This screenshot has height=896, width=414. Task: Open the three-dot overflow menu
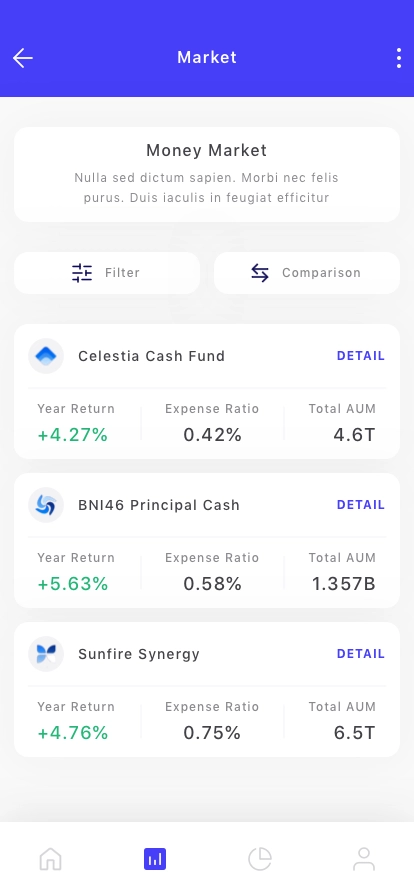click(399, 58)
